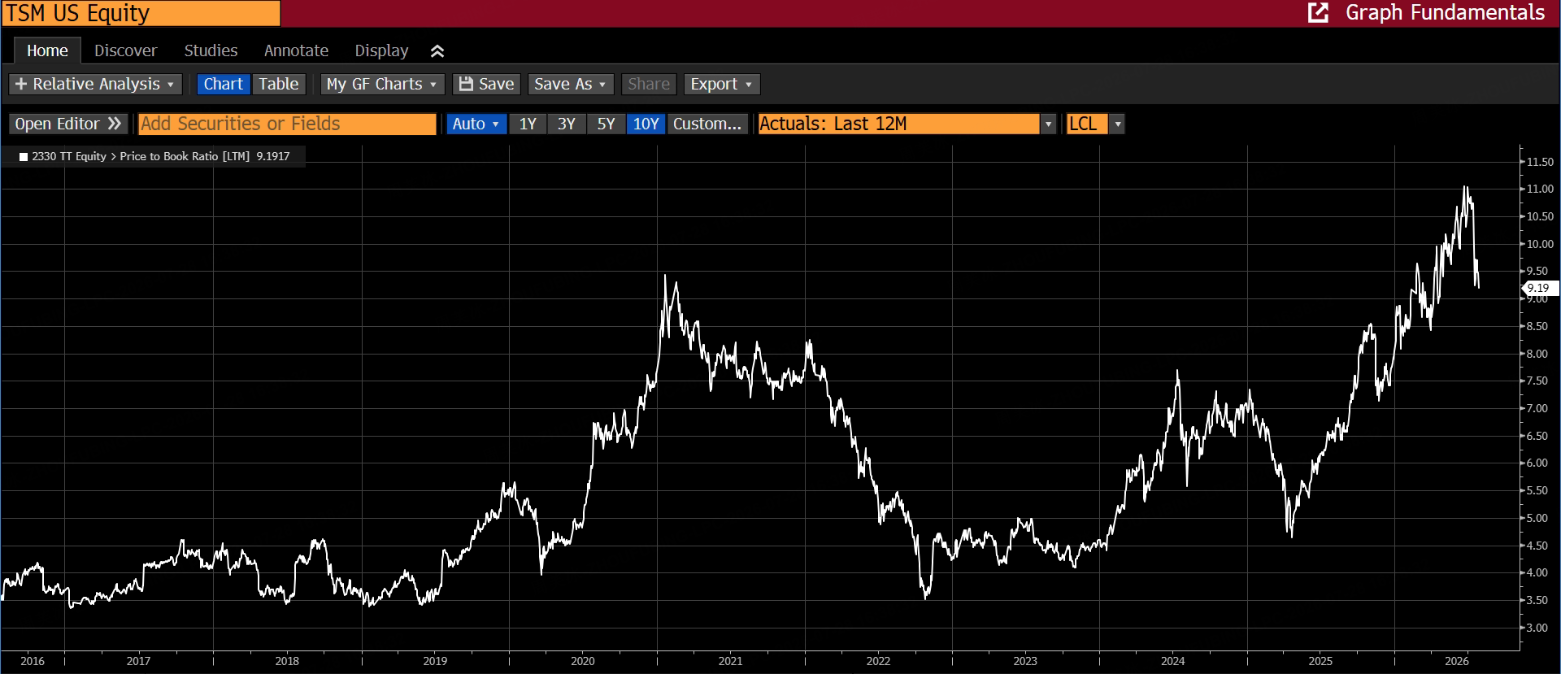The width and height of the screenshot is (1561, 674).
Task: Open the Home tab
Action: point(47,50)
